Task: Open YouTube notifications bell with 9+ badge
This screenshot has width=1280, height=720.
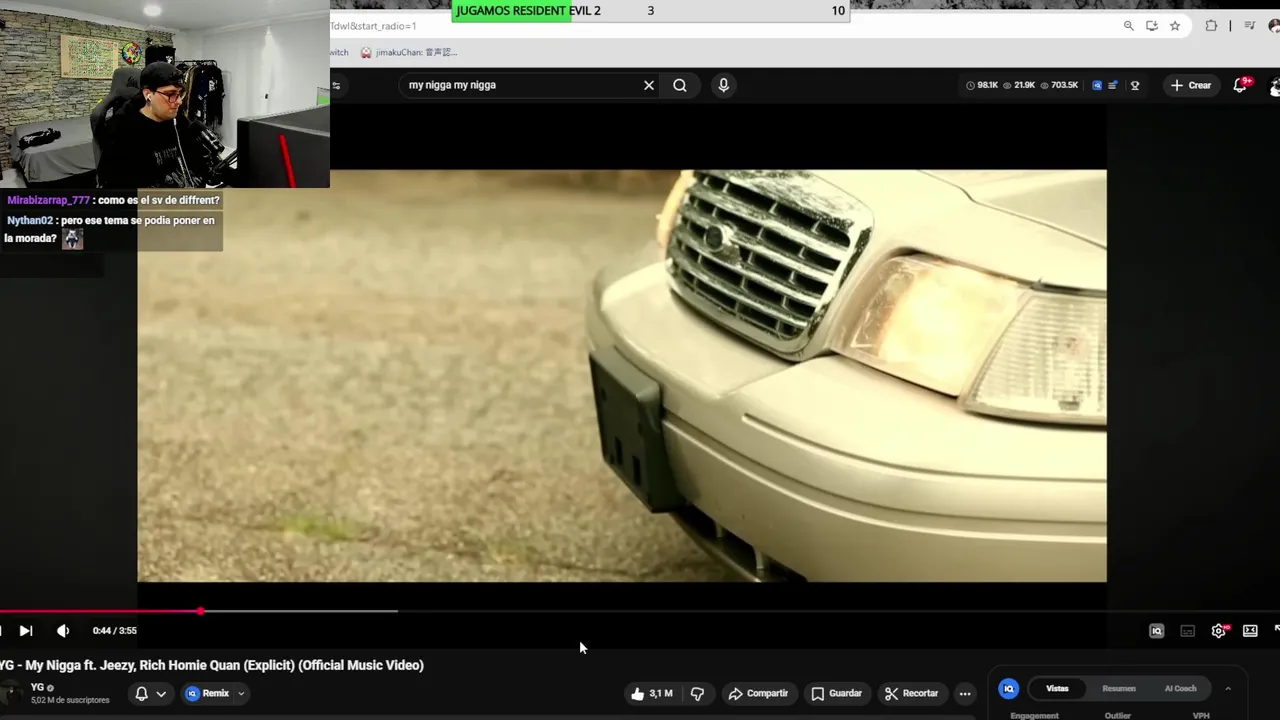Action: tap(1240, 85)
